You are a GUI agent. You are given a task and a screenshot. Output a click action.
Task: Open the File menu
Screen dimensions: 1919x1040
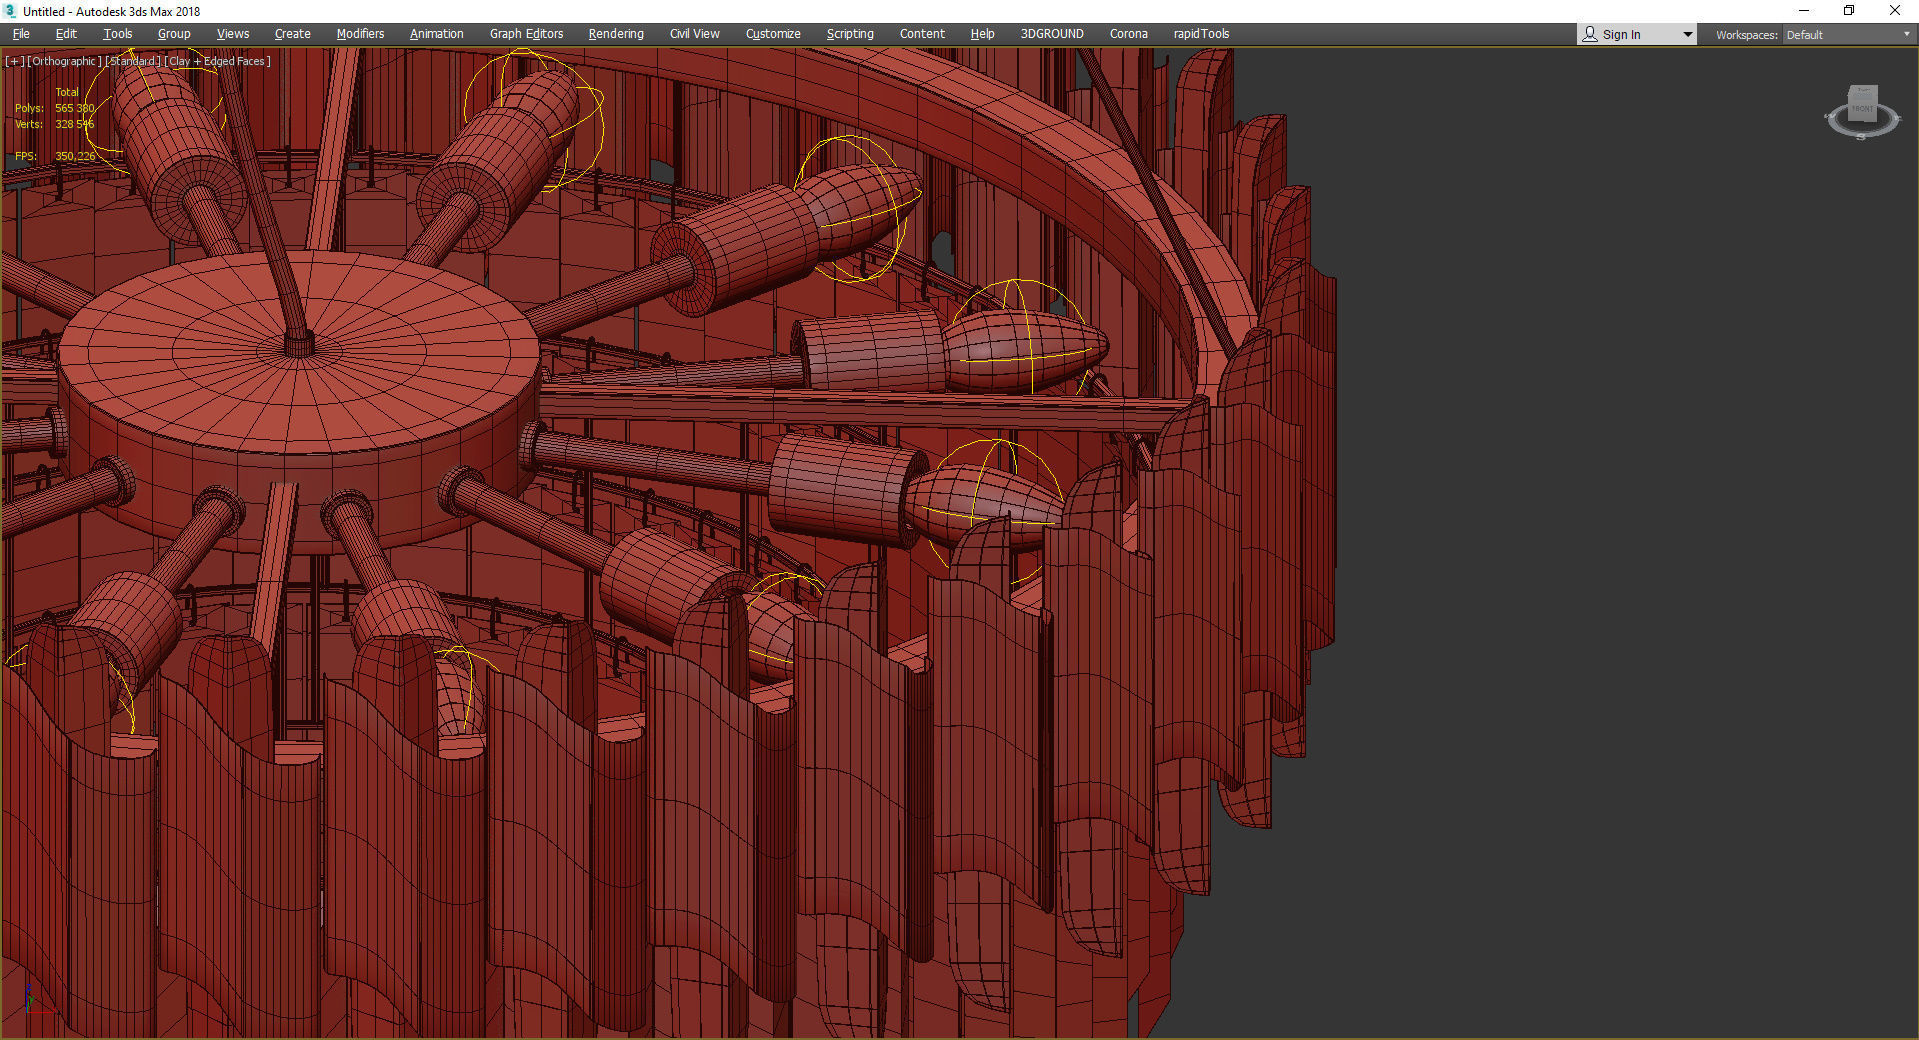[x=21, y=34]
